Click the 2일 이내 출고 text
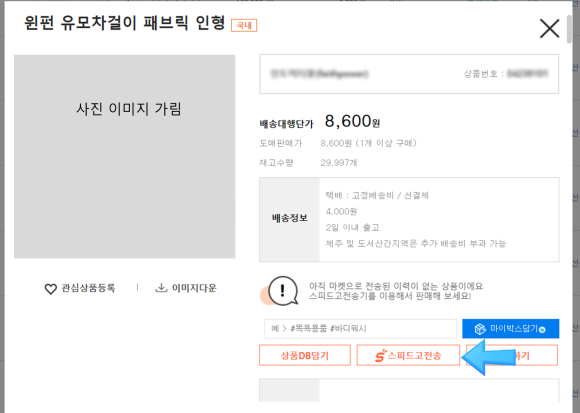The height and width of the screenshot is (413, 580). click(352, 227)
